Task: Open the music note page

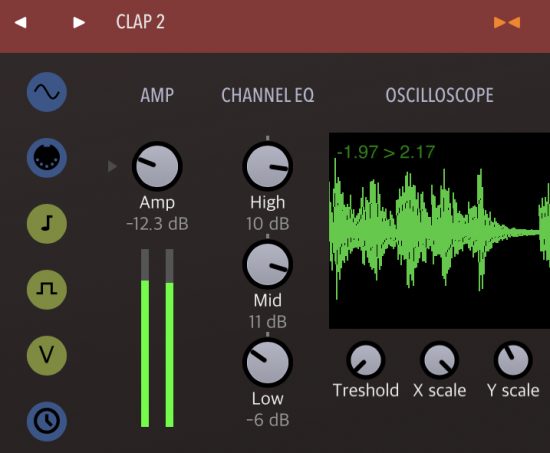Action: click(47, 224)
